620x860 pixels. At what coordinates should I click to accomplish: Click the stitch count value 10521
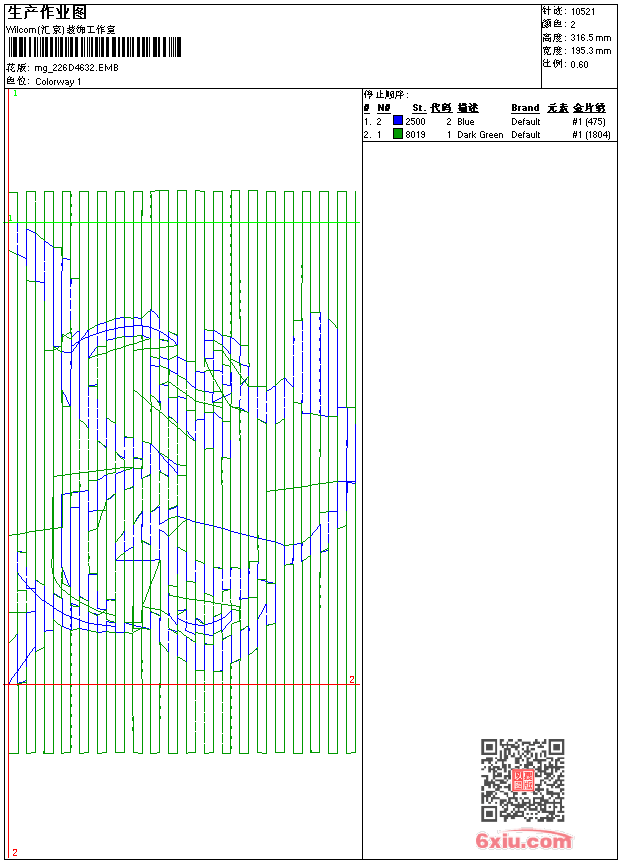pos(583,12)
